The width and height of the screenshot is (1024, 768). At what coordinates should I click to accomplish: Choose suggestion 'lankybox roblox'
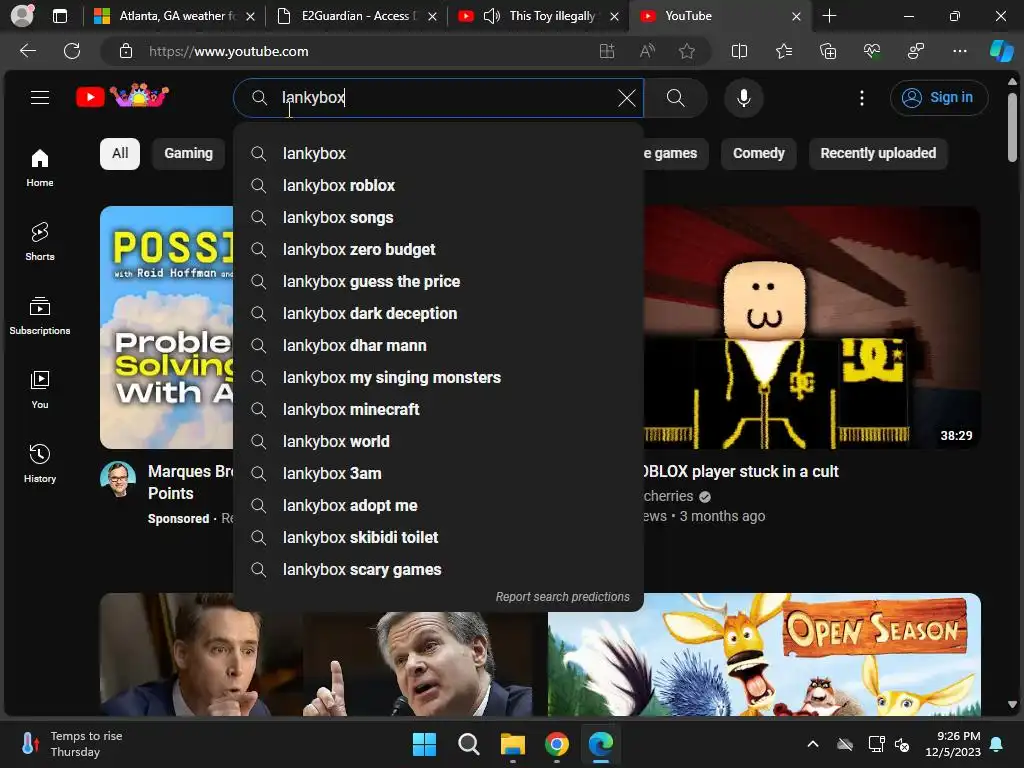[x=438, y=185]
